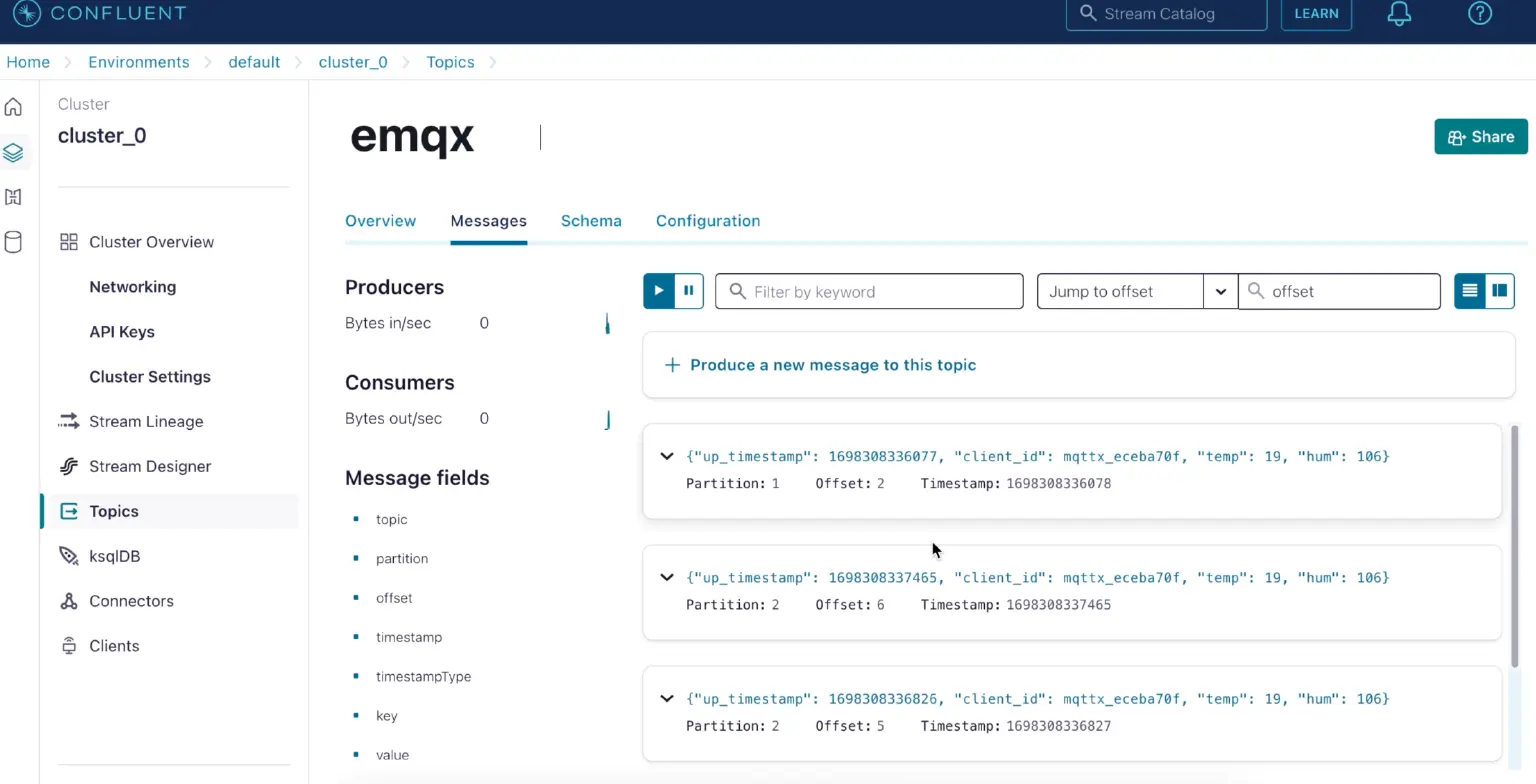The height and width of the screenshot is (784, 1536).
Task: Expand the message with Offset 6
Action: pyautogui.click(x=667, y=577)
